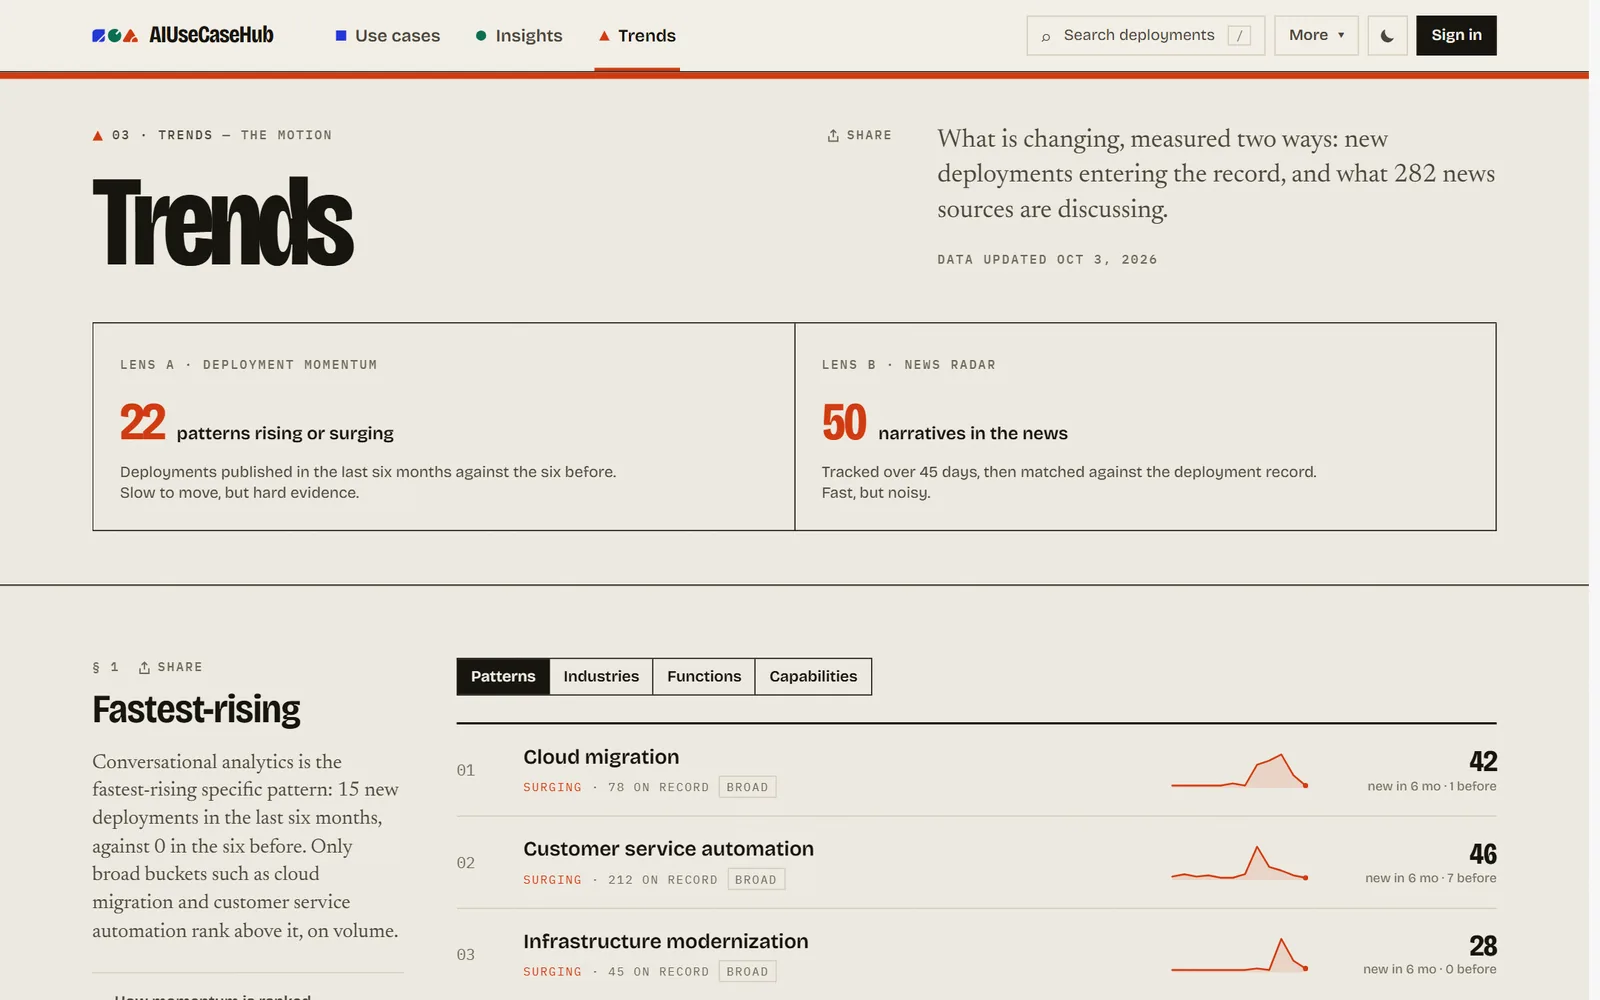
Task: Click Infrastructure modernization sparkline chart
Action: 1239,954
